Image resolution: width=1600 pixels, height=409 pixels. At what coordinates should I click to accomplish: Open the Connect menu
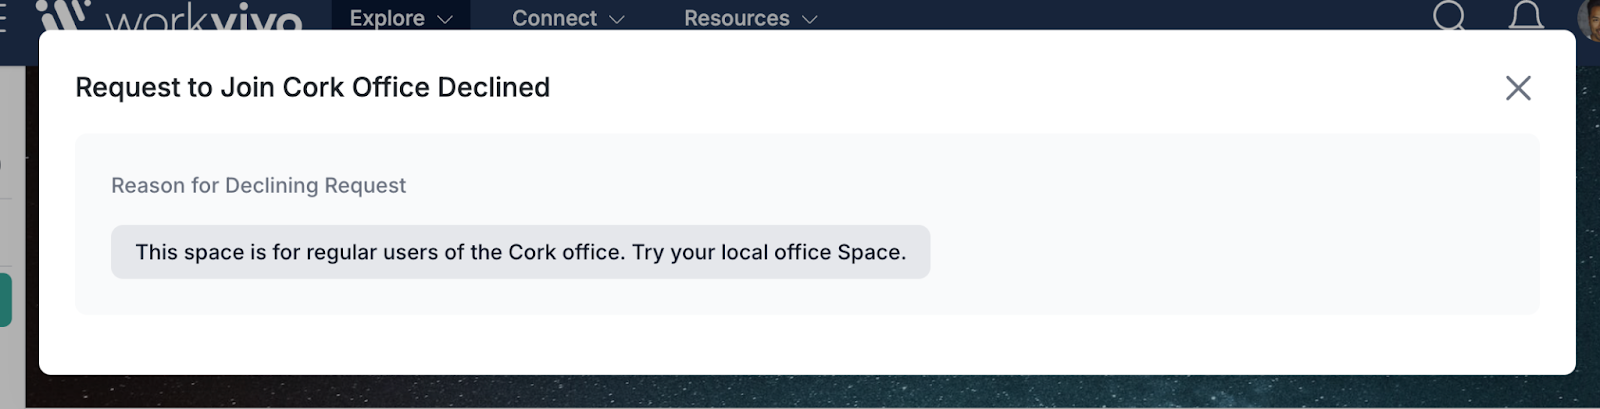[568, 18]
